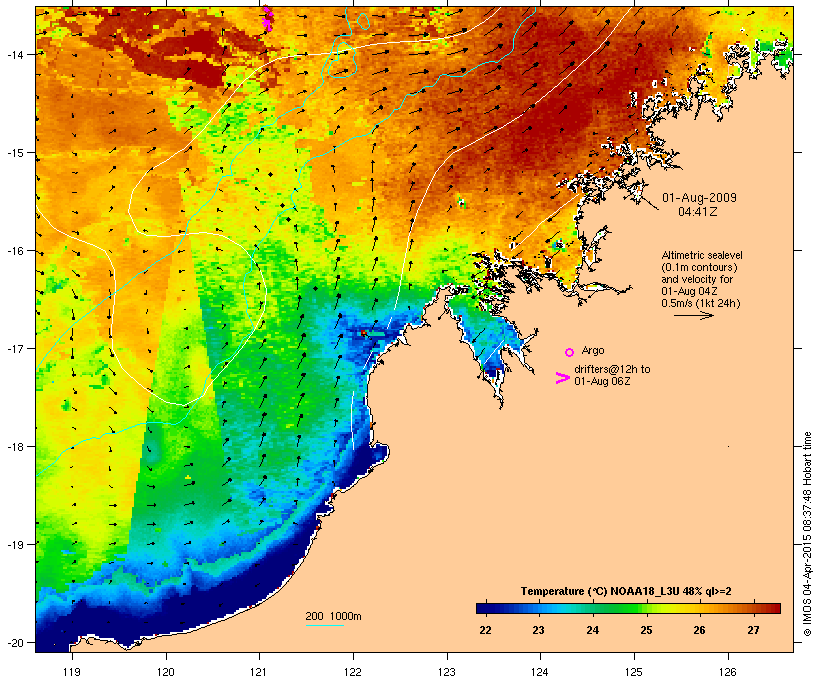Click the color bar value 27
This screenshot has height=680, width=820.
[x=753, y=630]
